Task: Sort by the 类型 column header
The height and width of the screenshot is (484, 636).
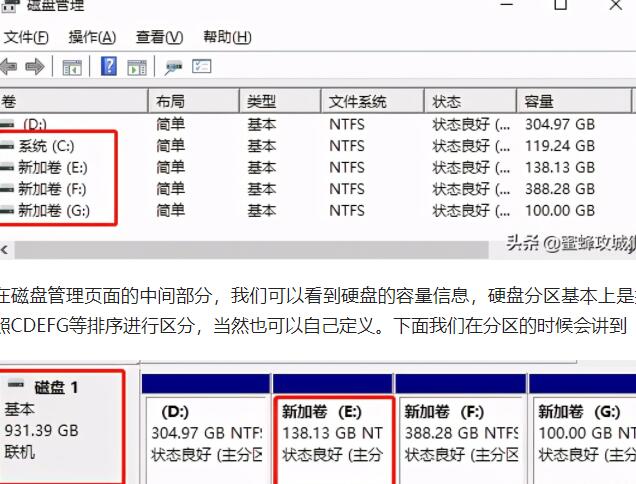Action: (x=280, y=101)
